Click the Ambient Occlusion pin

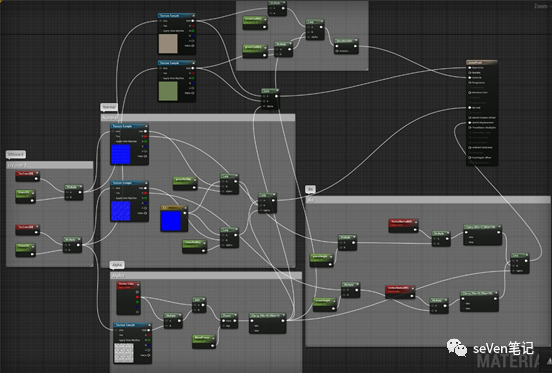point(470,147)
